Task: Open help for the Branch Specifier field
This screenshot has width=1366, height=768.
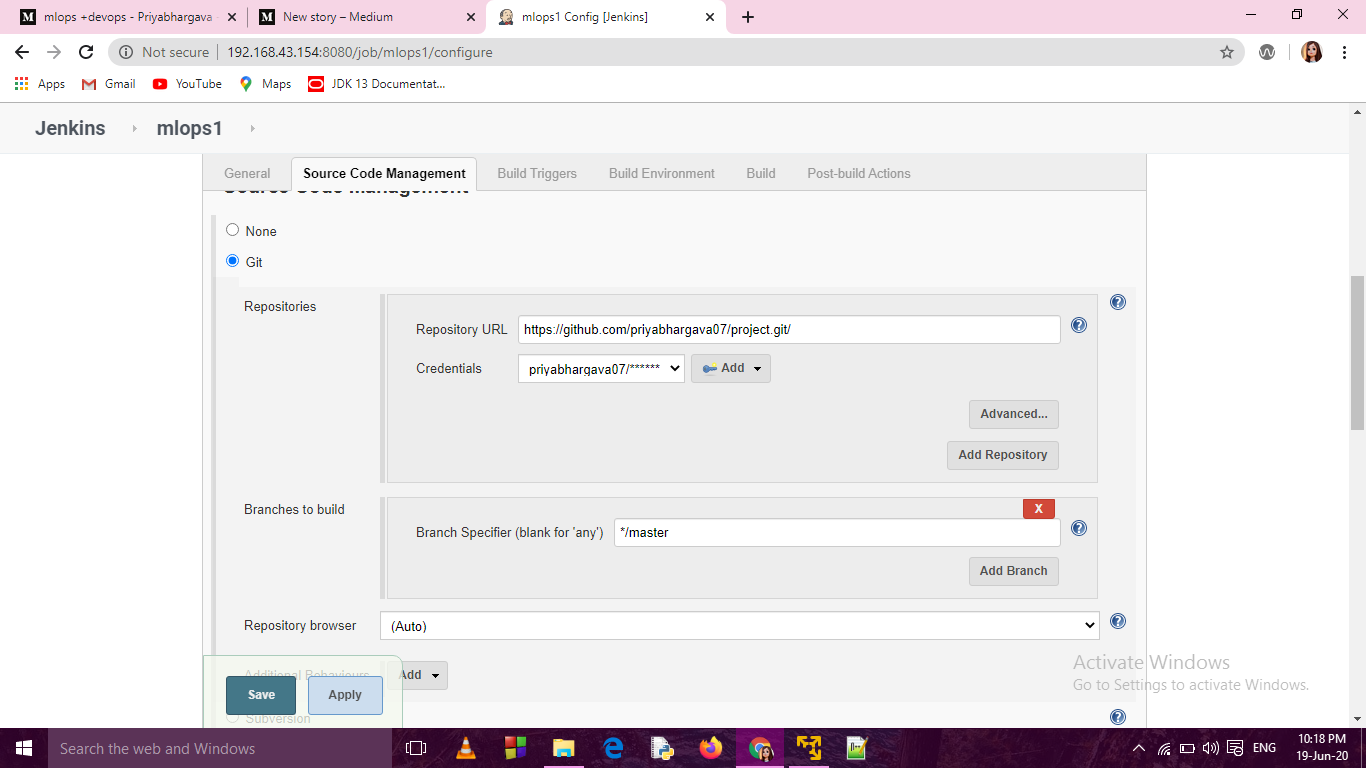Action: tap(1079, 528)
